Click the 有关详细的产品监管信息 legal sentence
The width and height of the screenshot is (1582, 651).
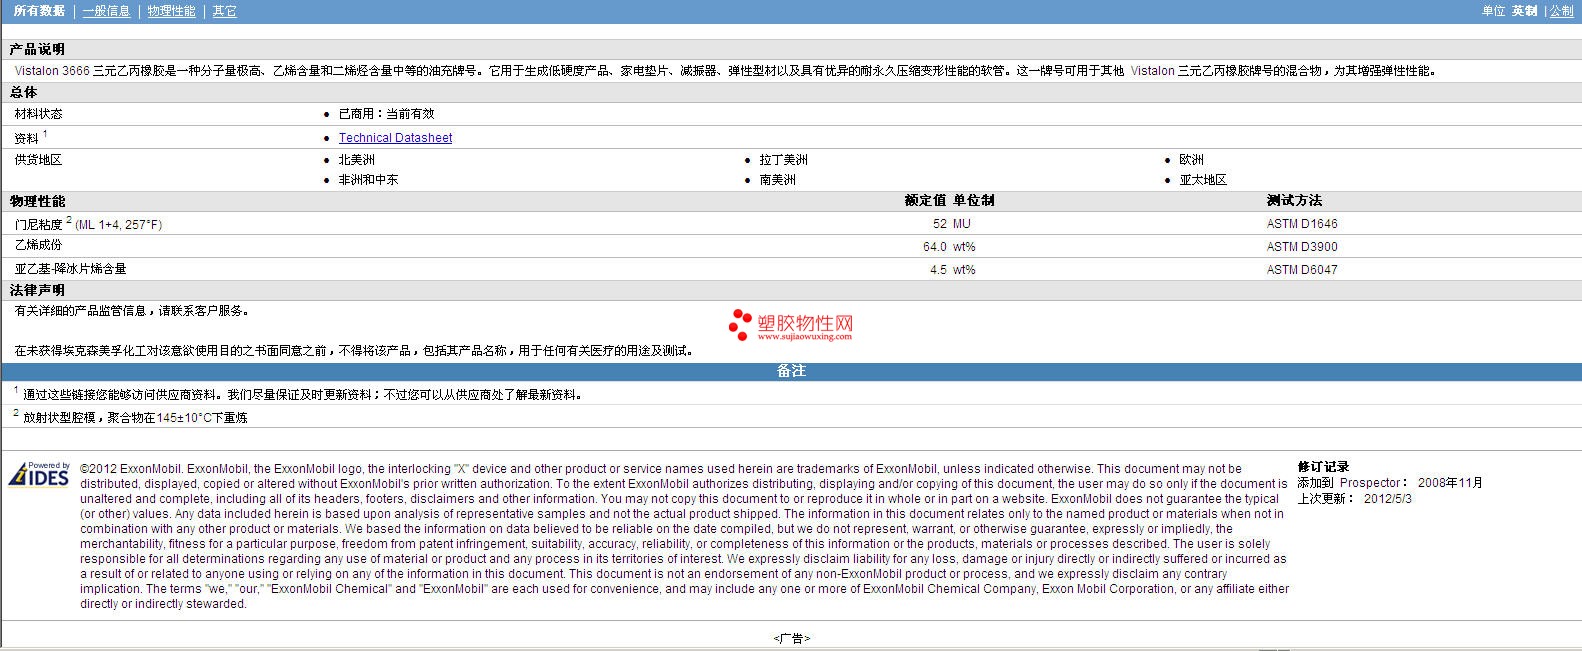tap(132, 311)
